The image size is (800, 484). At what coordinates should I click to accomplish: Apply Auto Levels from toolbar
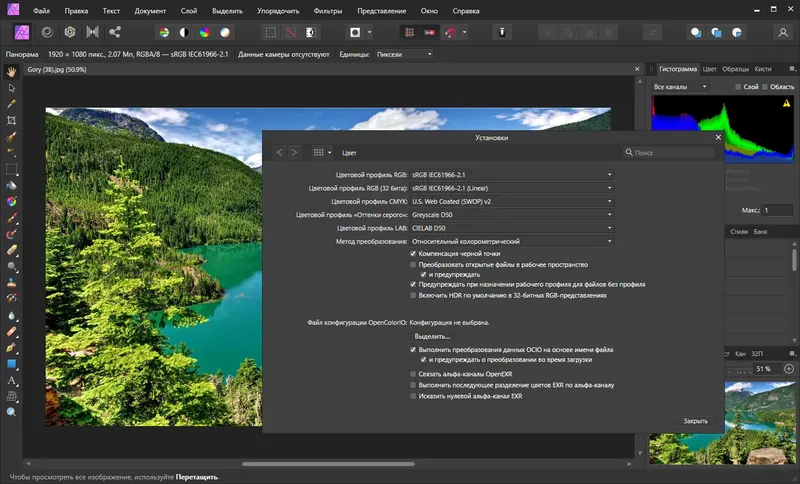pyautogui.click(x=164, y=33)
